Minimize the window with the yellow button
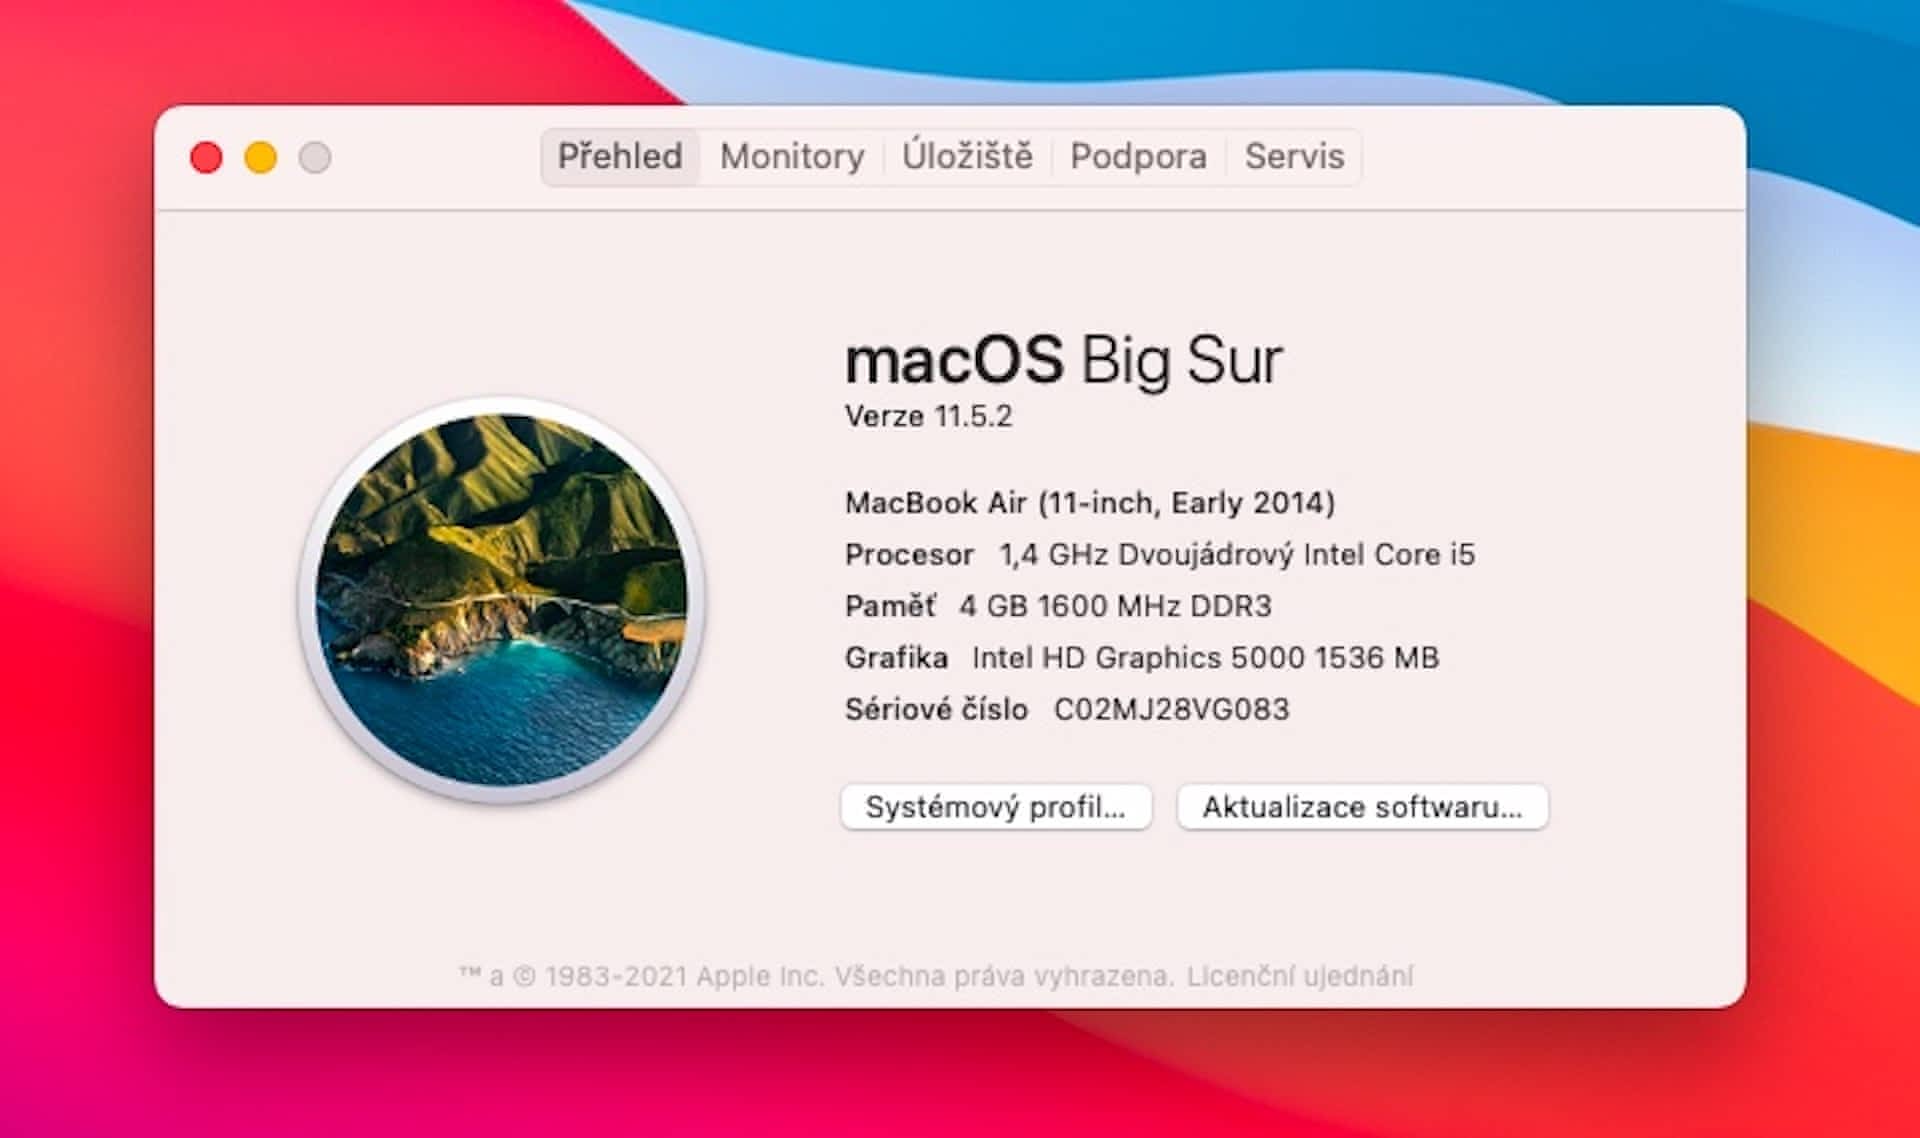This screenshot has height=1138, width=1920. [261, 158]
